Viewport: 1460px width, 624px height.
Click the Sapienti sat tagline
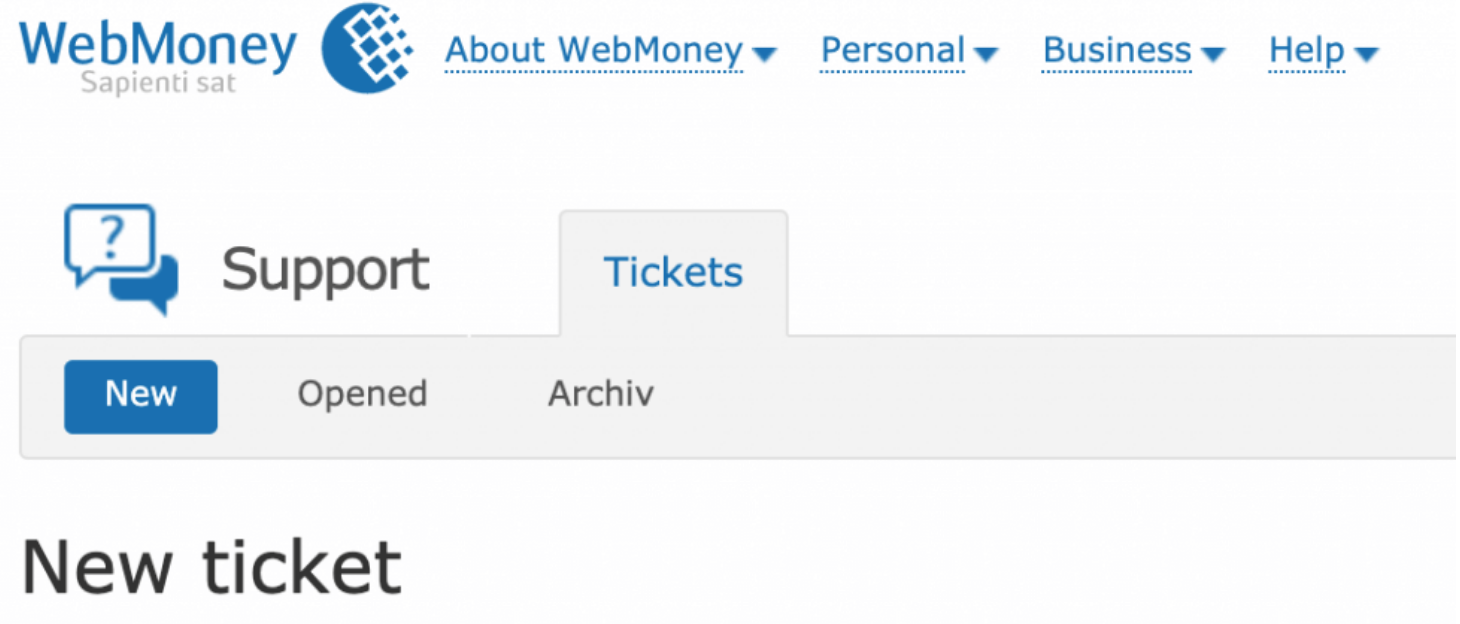click(x=158, y=82)
